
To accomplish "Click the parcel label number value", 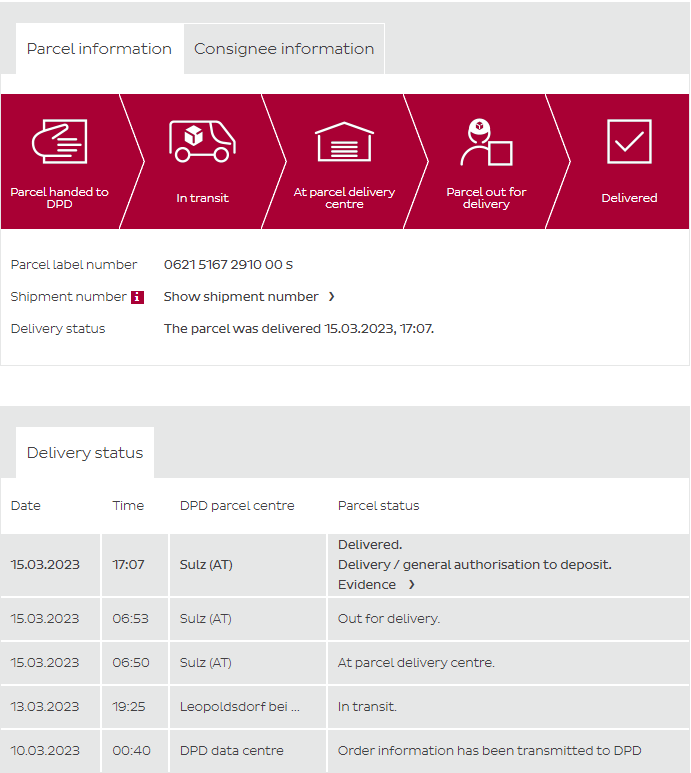I will tap(228, 265).
